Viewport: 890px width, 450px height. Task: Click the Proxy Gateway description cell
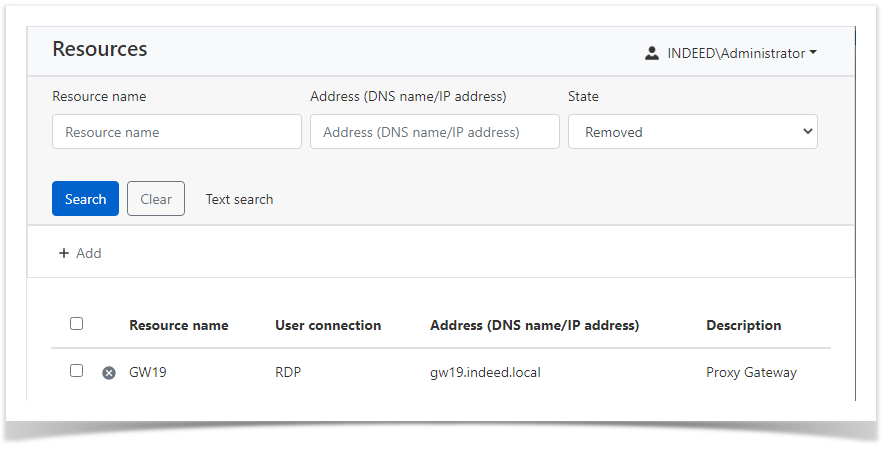[751, 372]
